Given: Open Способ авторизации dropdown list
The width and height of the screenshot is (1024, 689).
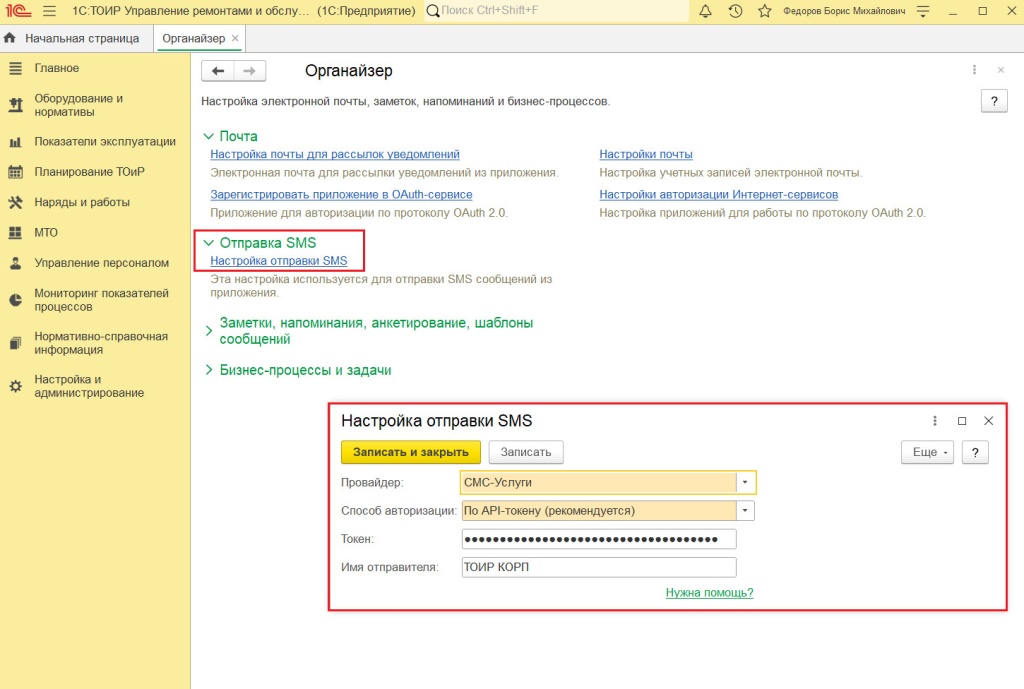Looking at the screenshot, I should click(745, 511).
